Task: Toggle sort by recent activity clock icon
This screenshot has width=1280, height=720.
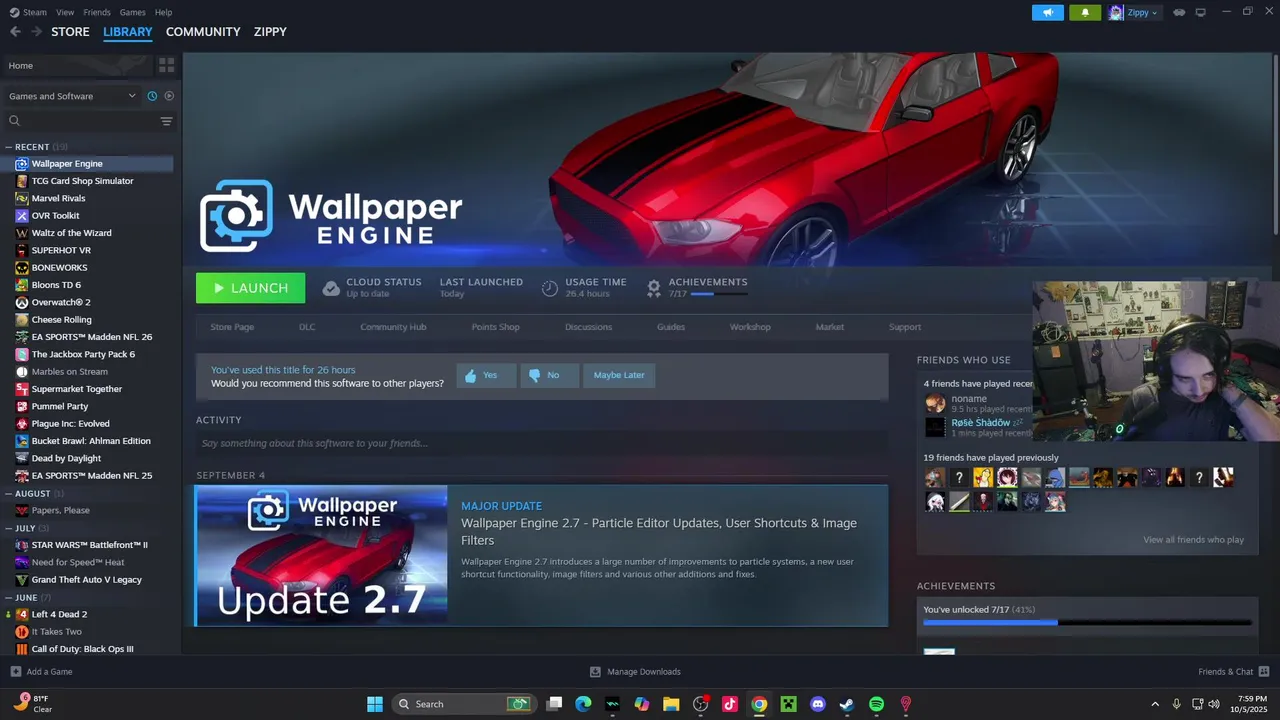Action: click(152, 96)
